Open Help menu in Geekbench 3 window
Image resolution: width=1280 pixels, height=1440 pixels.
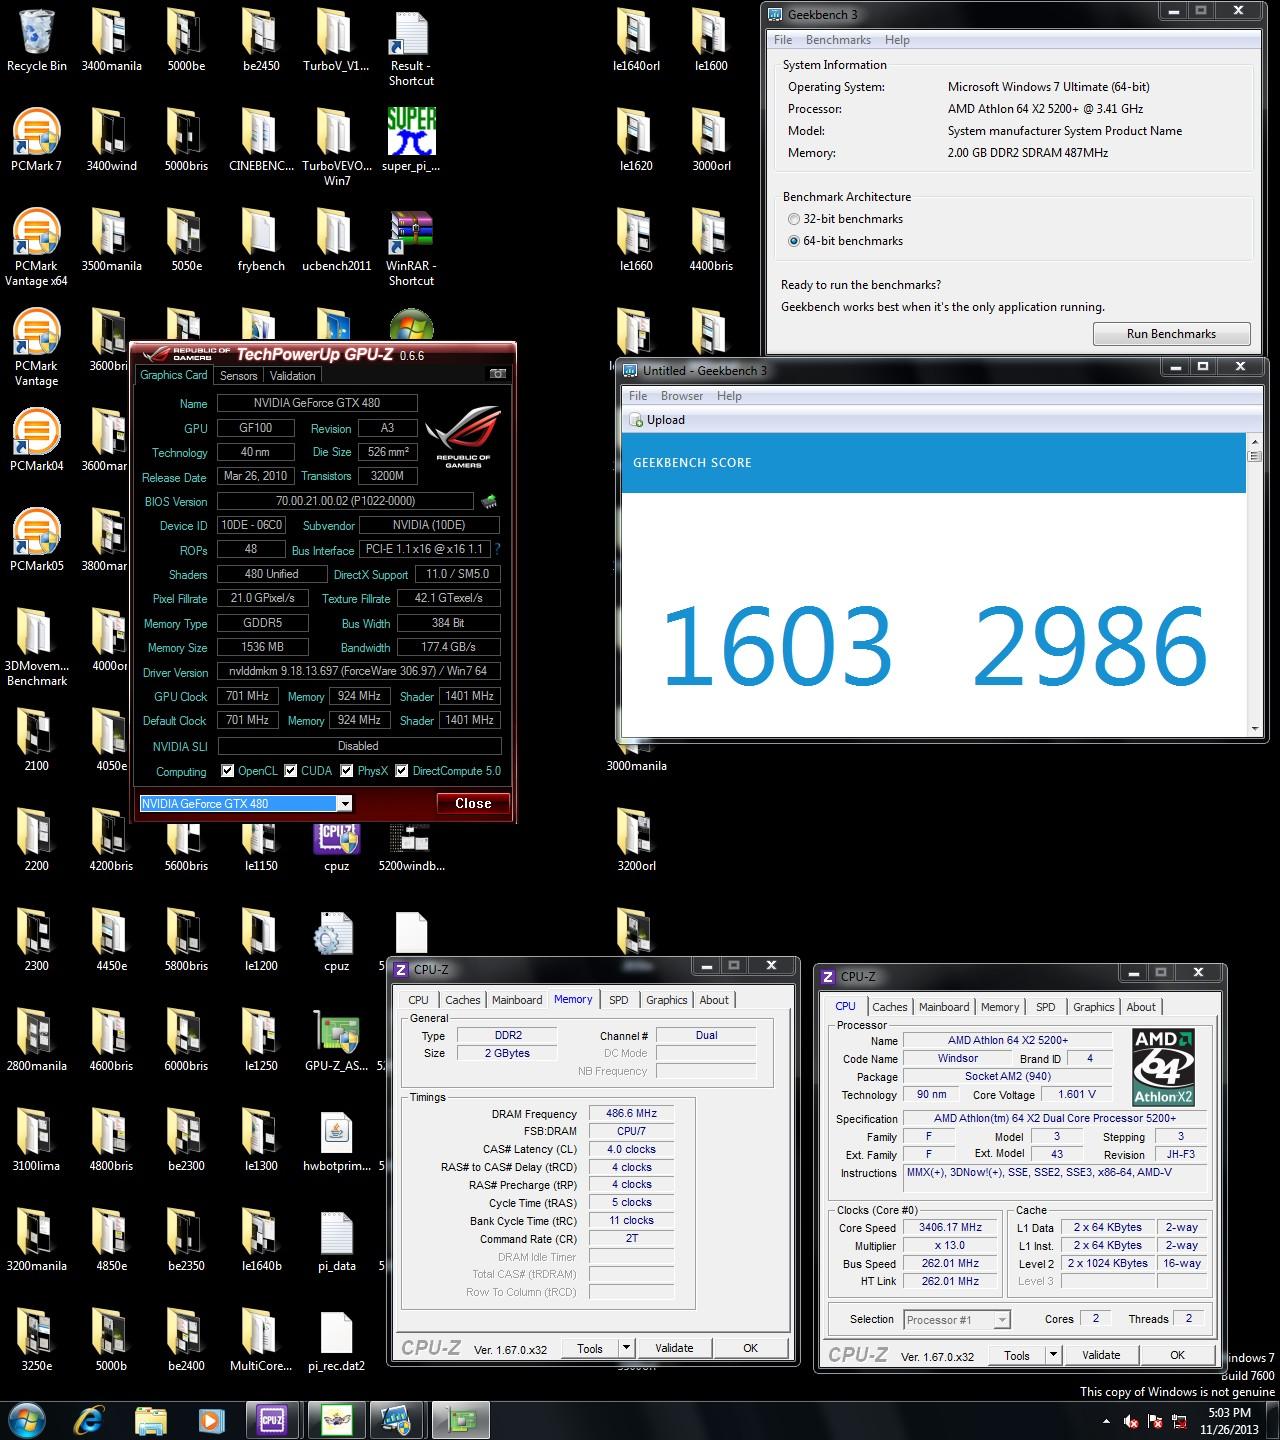click(897, 40)
